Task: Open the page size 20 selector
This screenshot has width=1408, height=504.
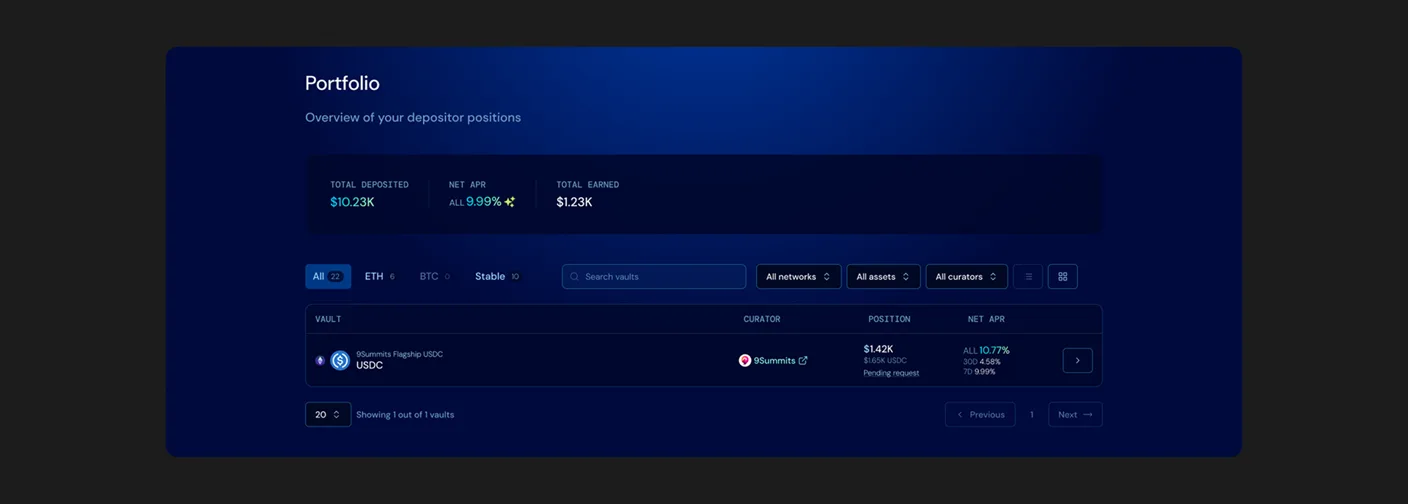Action: coord(328,414)
